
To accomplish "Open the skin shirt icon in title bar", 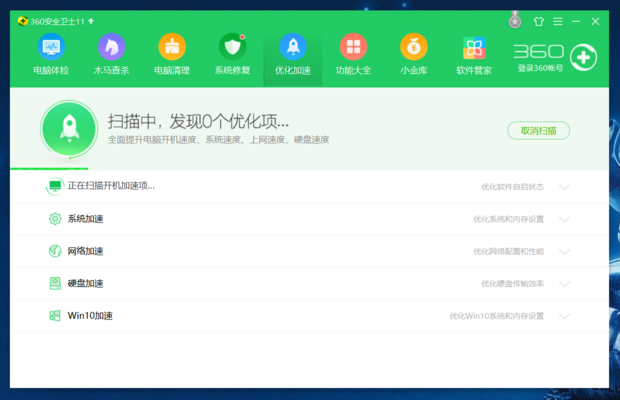I will tap(539, 21).
